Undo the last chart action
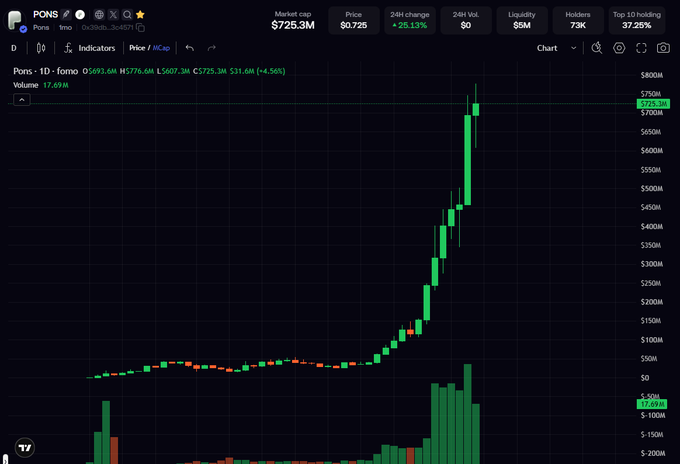Viewport: 680px width, 464px height. click(x=190, y=48)
